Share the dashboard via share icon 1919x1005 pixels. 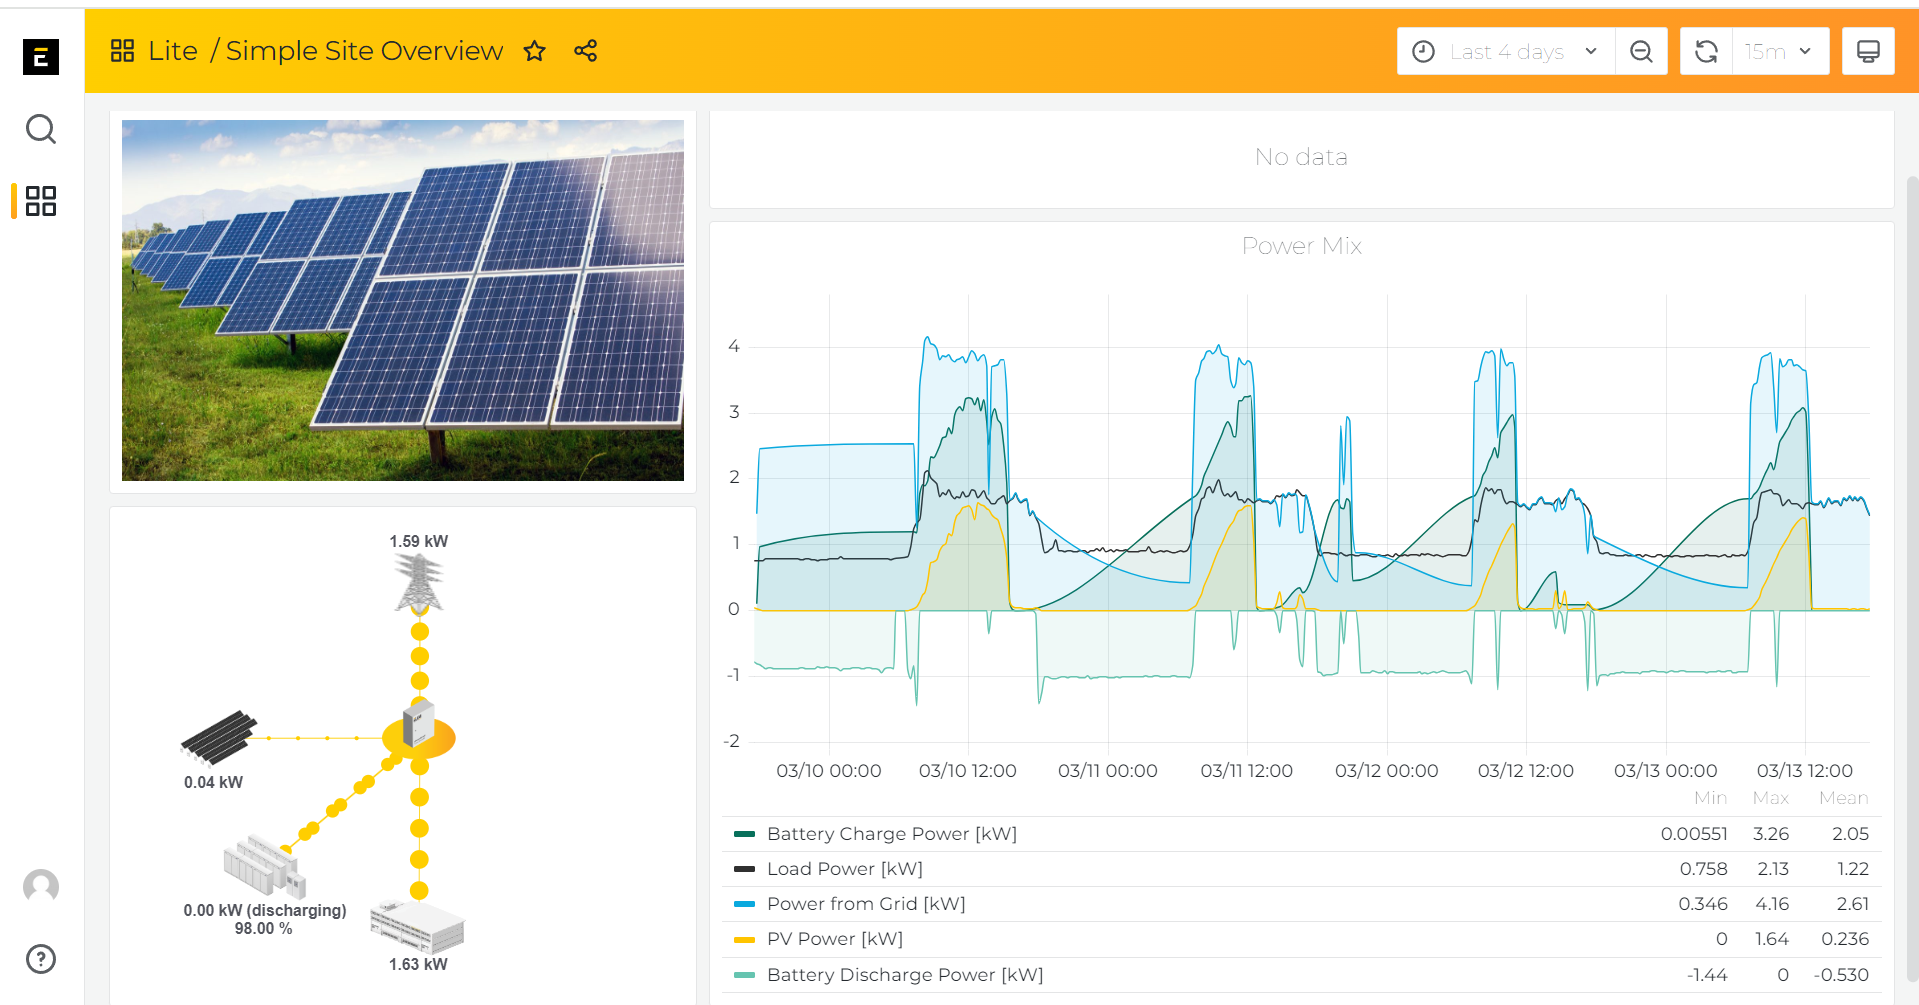(x=586, y=51)
